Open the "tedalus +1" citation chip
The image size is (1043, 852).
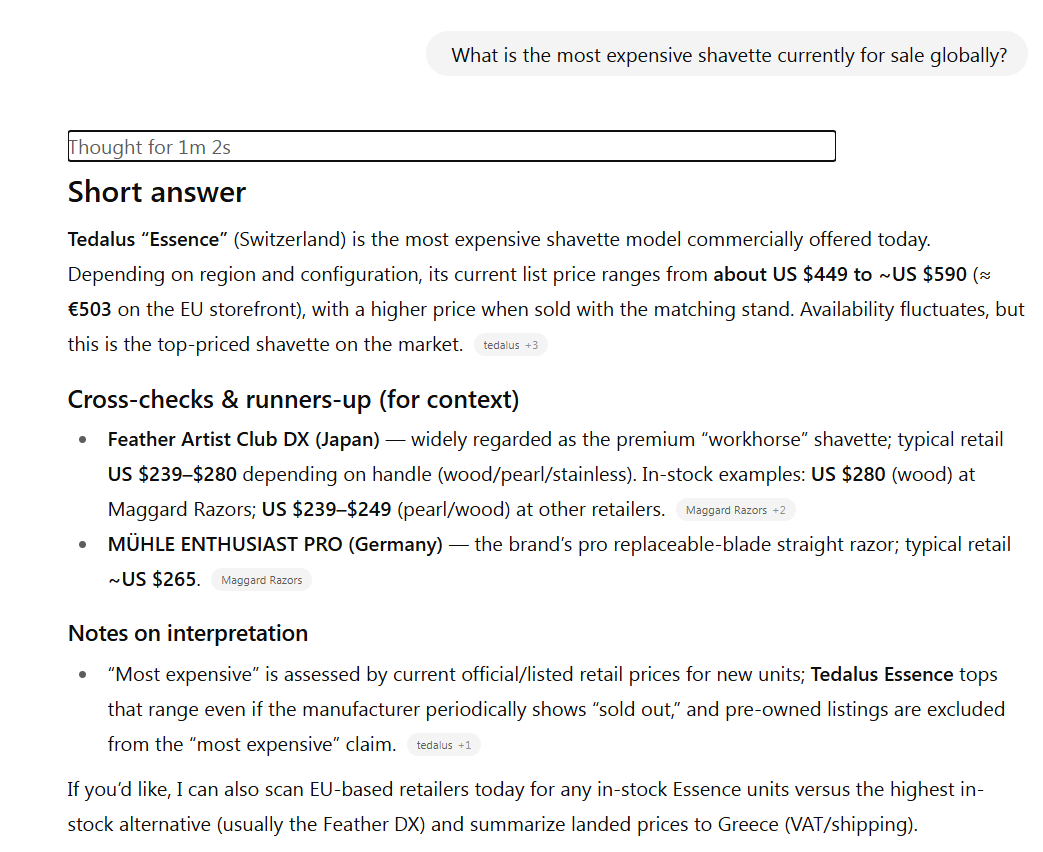(443, 745)
